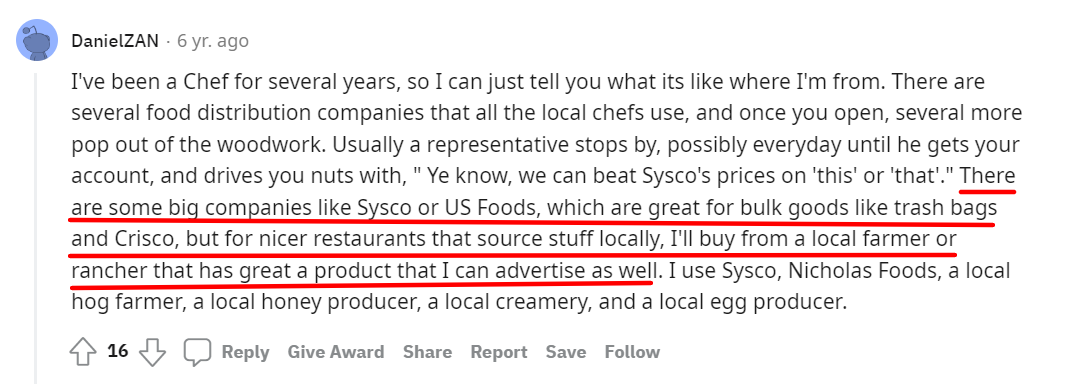
Task: Follow this comment thread
Action: coord(632,353)
